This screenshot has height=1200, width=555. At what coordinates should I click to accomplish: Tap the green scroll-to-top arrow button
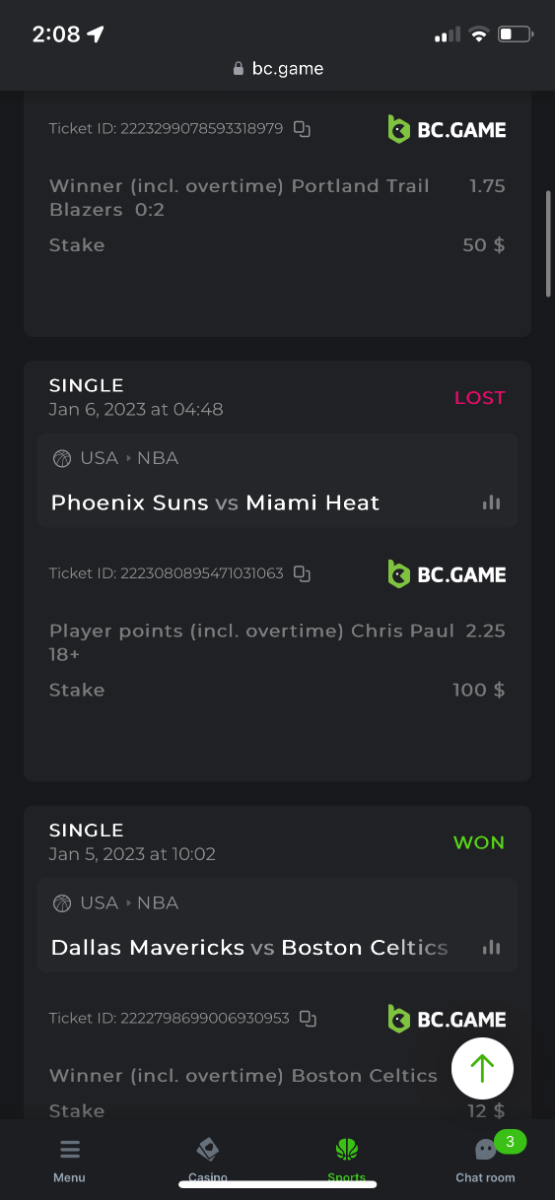(x=482, y=1068)
